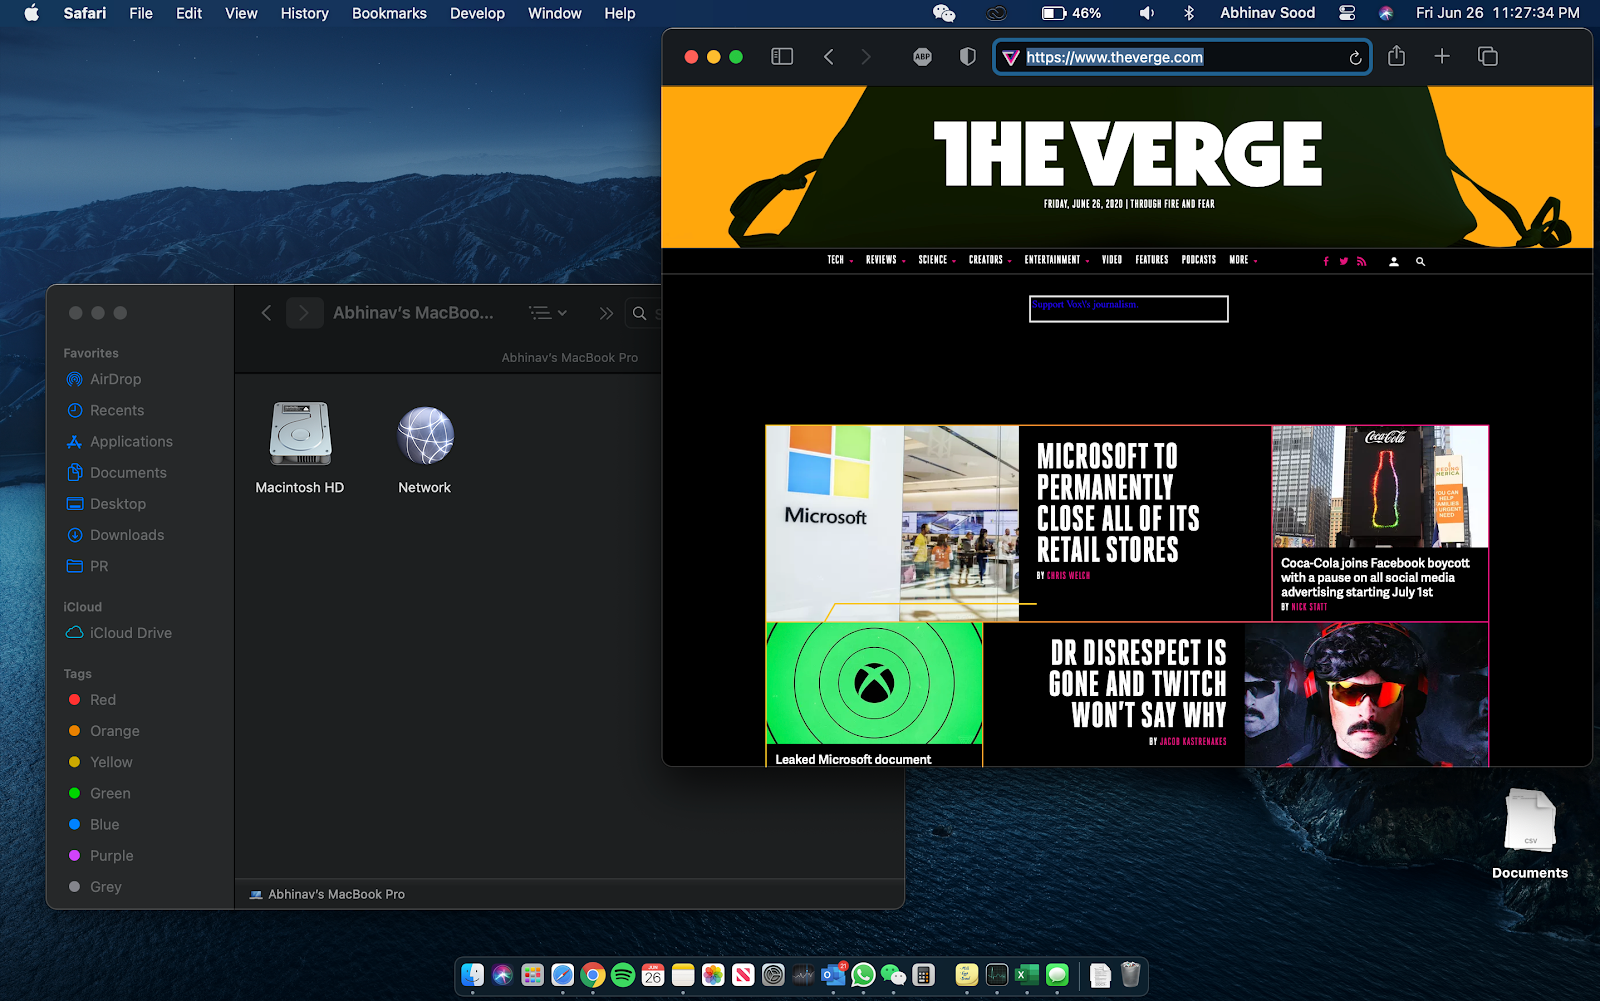
Task: Open the Window menu
Action: coord(555,13)
